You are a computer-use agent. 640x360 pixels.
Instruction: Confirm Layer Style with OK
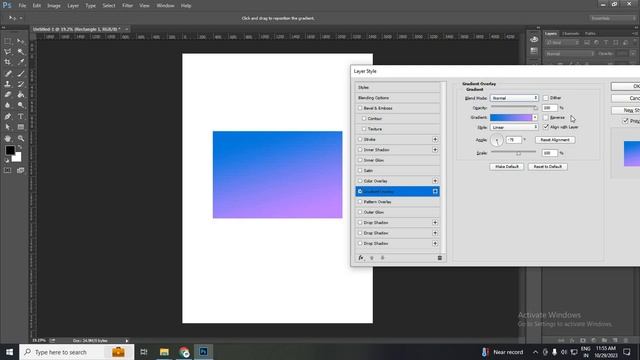coord(625,87)
